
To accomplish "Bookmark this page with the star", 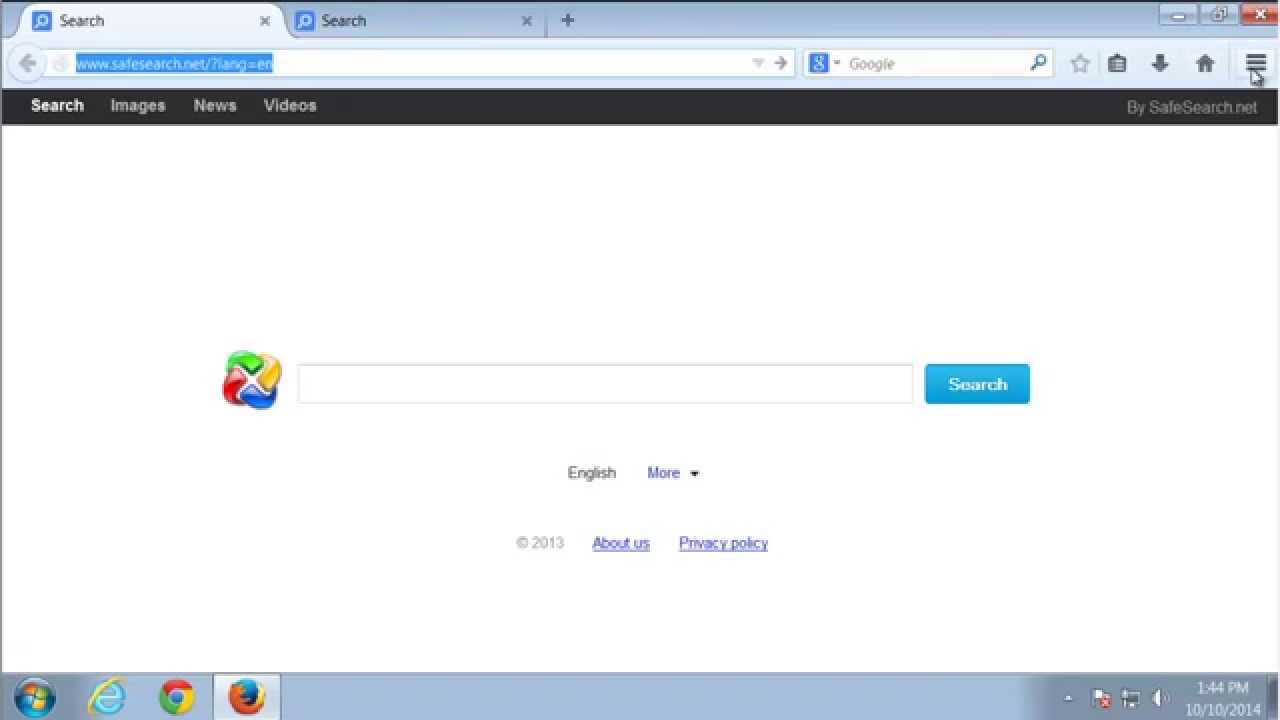I will click(x=1080, y=63).
